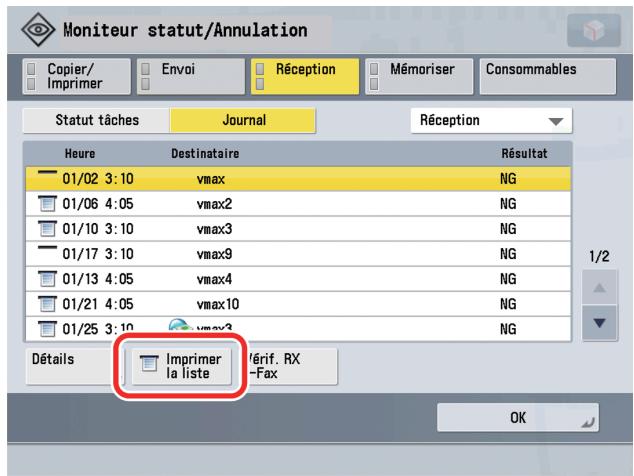Select the 01/10 3:10 vmax3 row
Viewport: 634px width, 476px height.
pyautogui.click(x=298, y=229)
